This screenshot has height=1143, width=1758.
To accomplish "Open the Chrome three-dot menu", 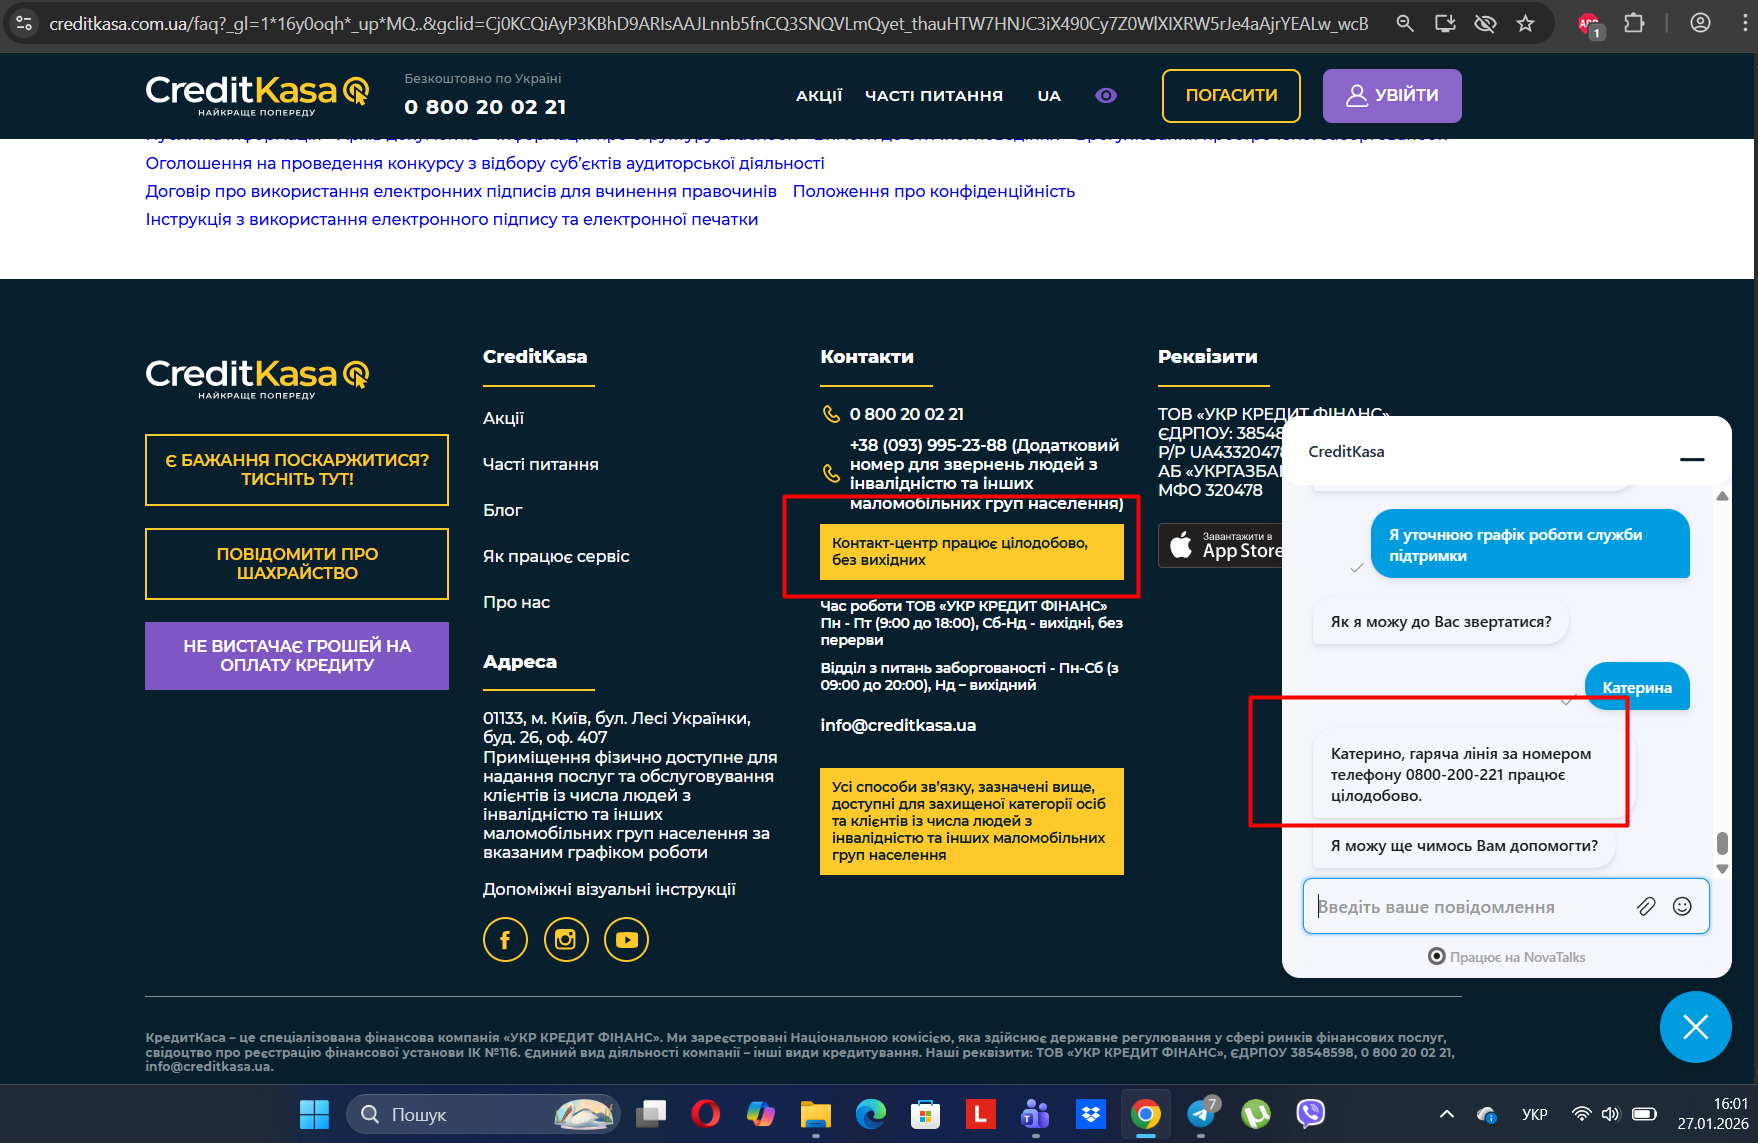I will point(1744,23).
